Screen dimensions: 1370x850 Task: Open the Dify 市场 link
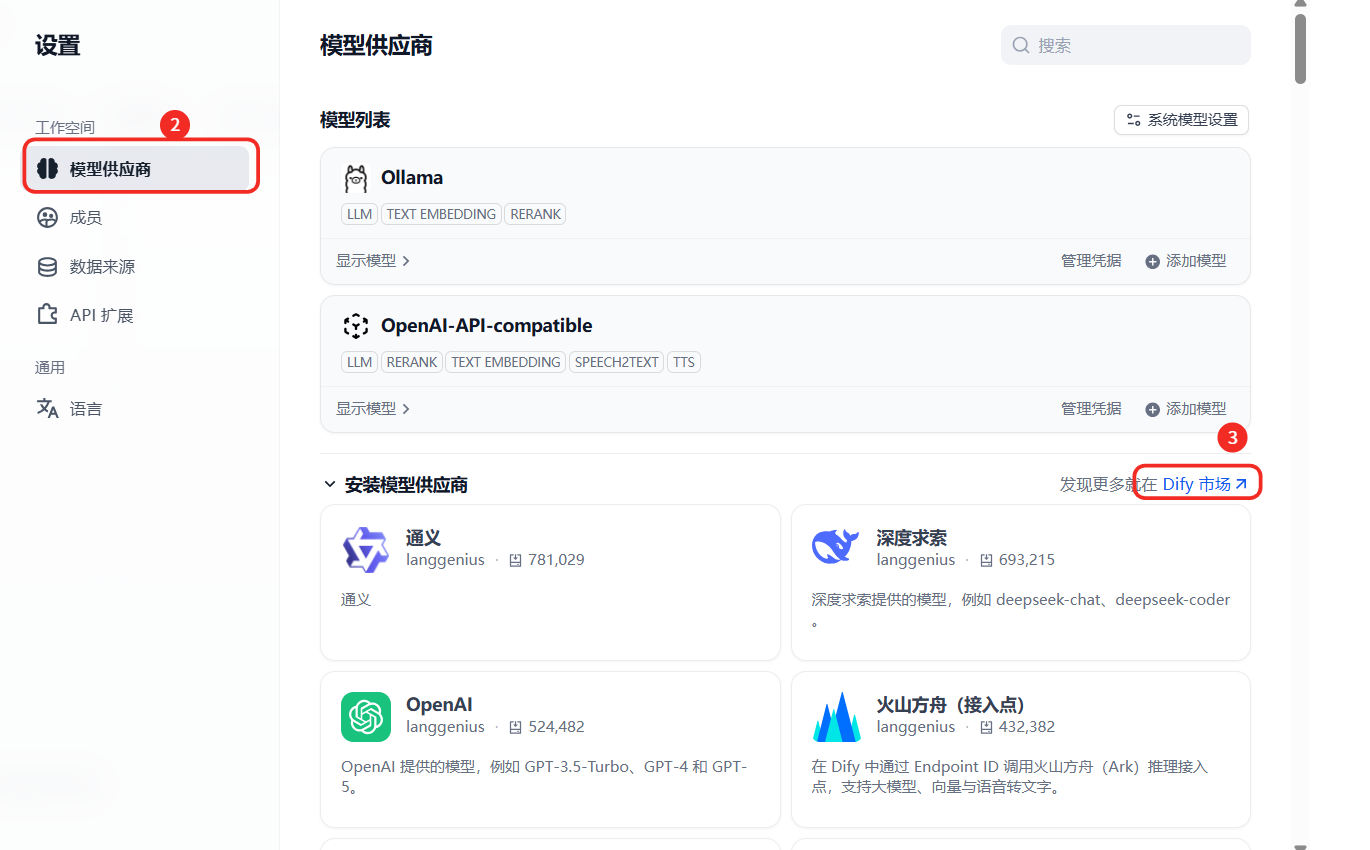click(x=1205, y=484)
